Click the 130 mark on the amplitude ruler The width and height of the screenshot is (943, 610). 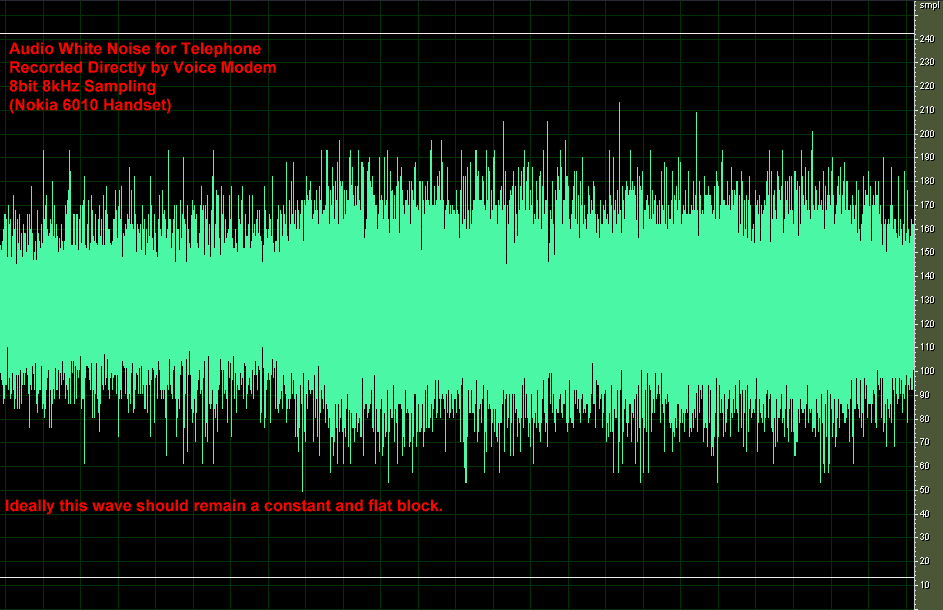927,300
